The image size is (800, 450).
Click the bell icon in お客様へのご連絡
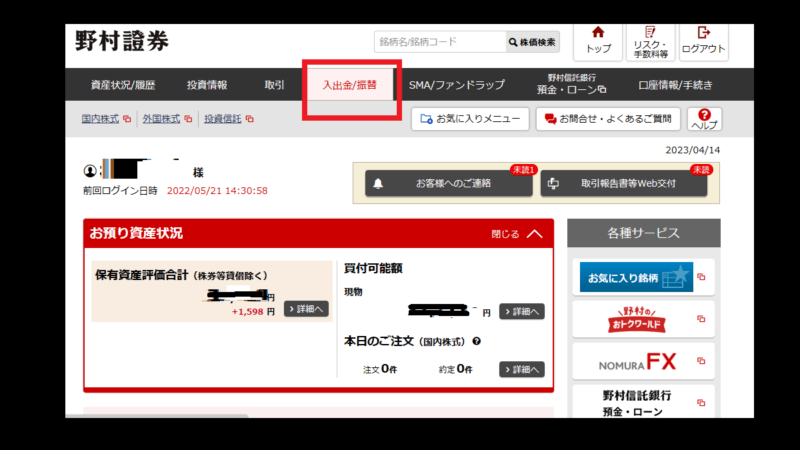[x=378, y=184]
